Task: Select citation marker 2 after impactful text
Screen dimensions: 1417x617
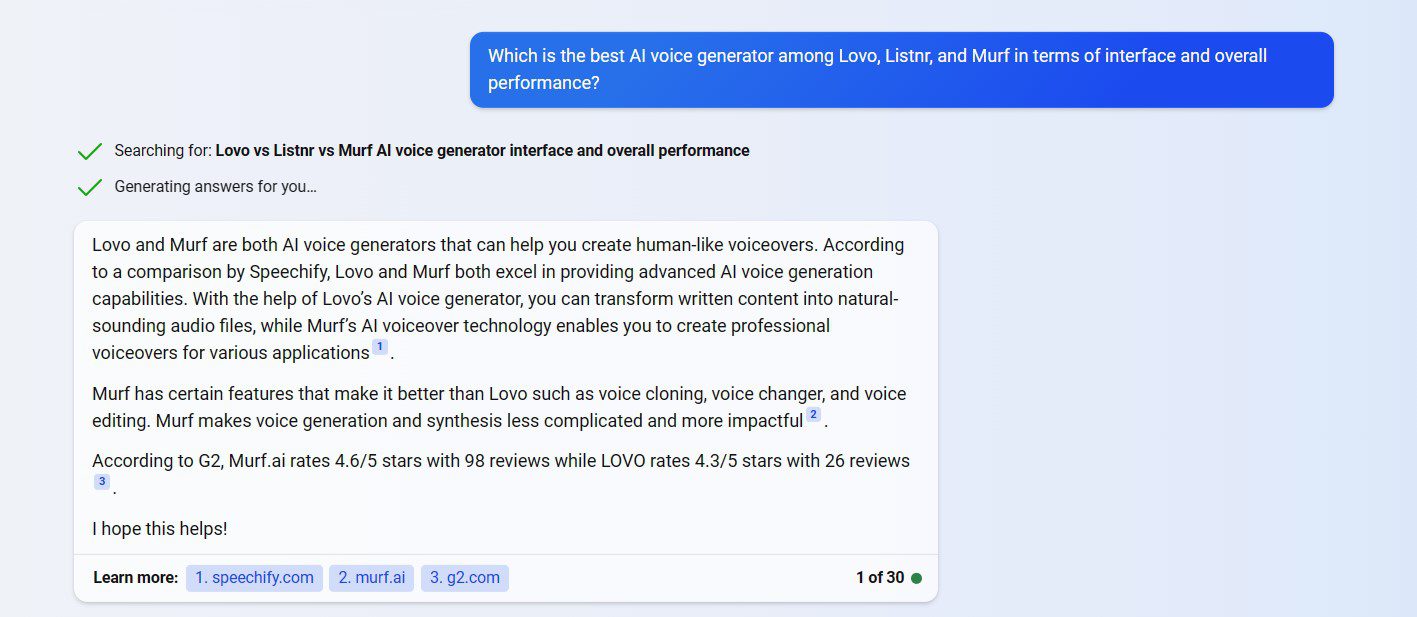Action: pyautogui.click(x=813, y=414)
